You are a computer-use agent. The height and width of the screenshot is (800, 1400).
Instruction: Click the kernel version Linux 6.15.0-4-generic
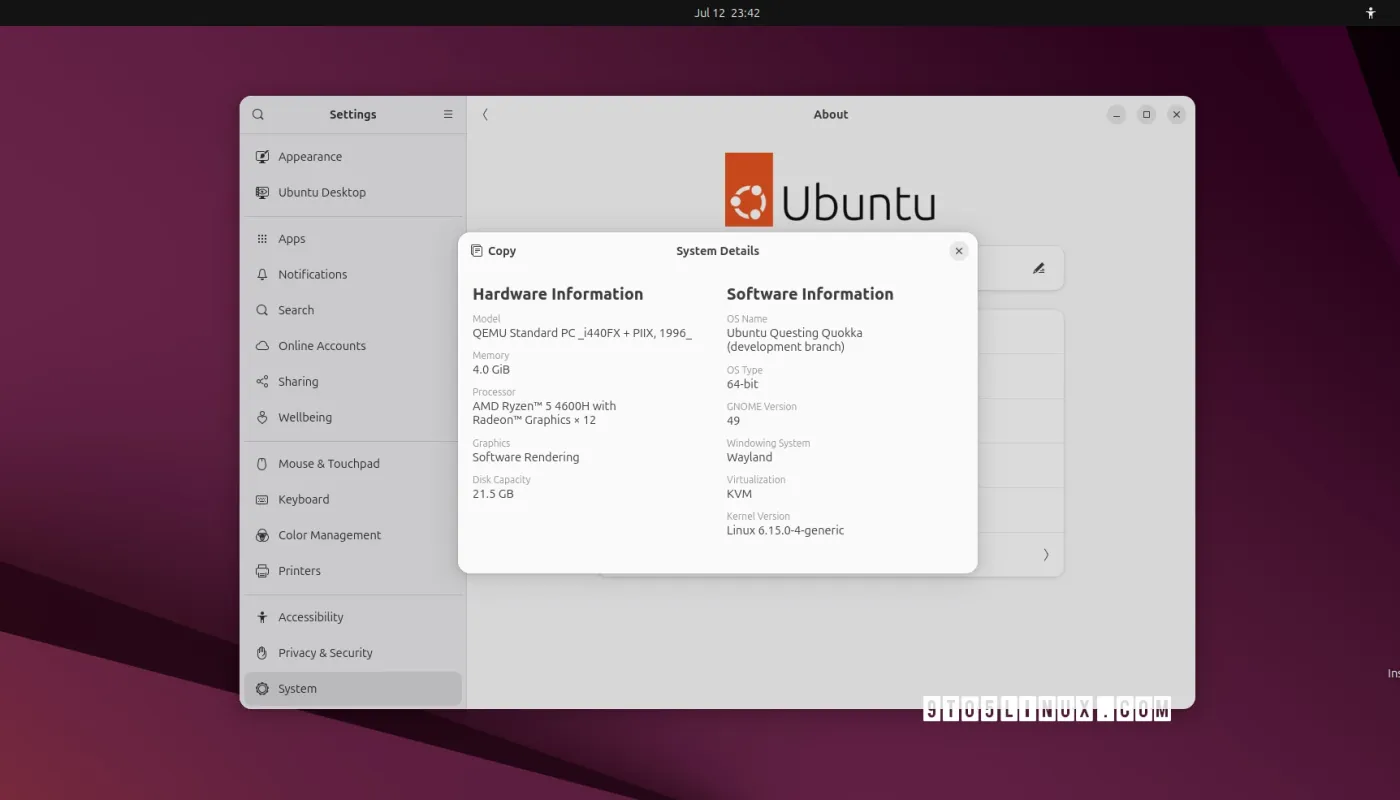[785, 531]
